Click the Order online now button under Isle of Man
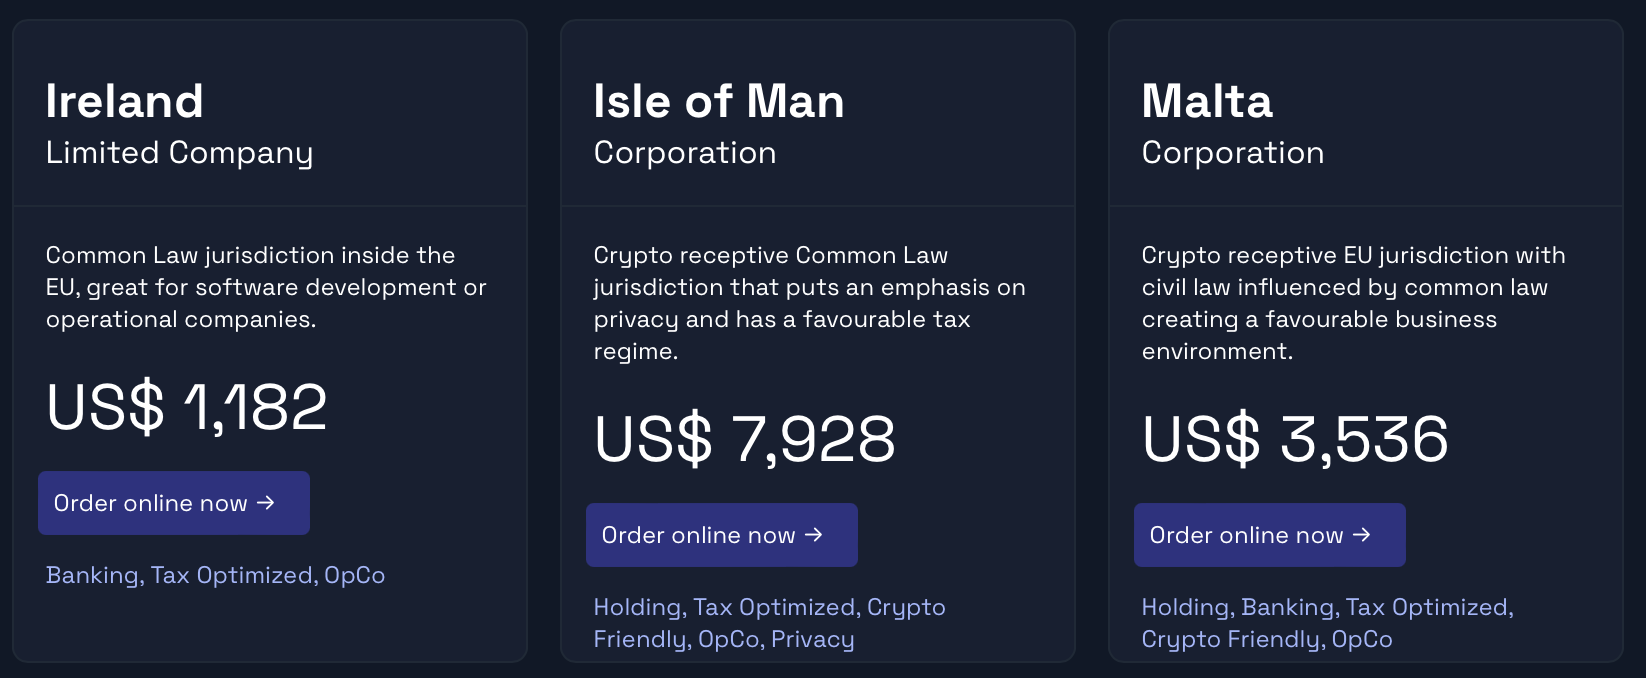 tap(721, 535)
